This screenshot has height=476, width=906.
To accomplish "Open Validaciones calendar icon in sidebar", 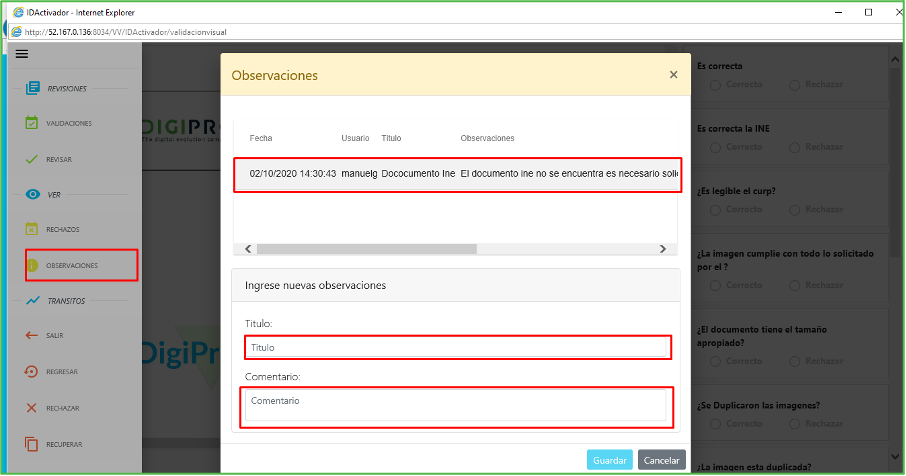I will [32, 123].
